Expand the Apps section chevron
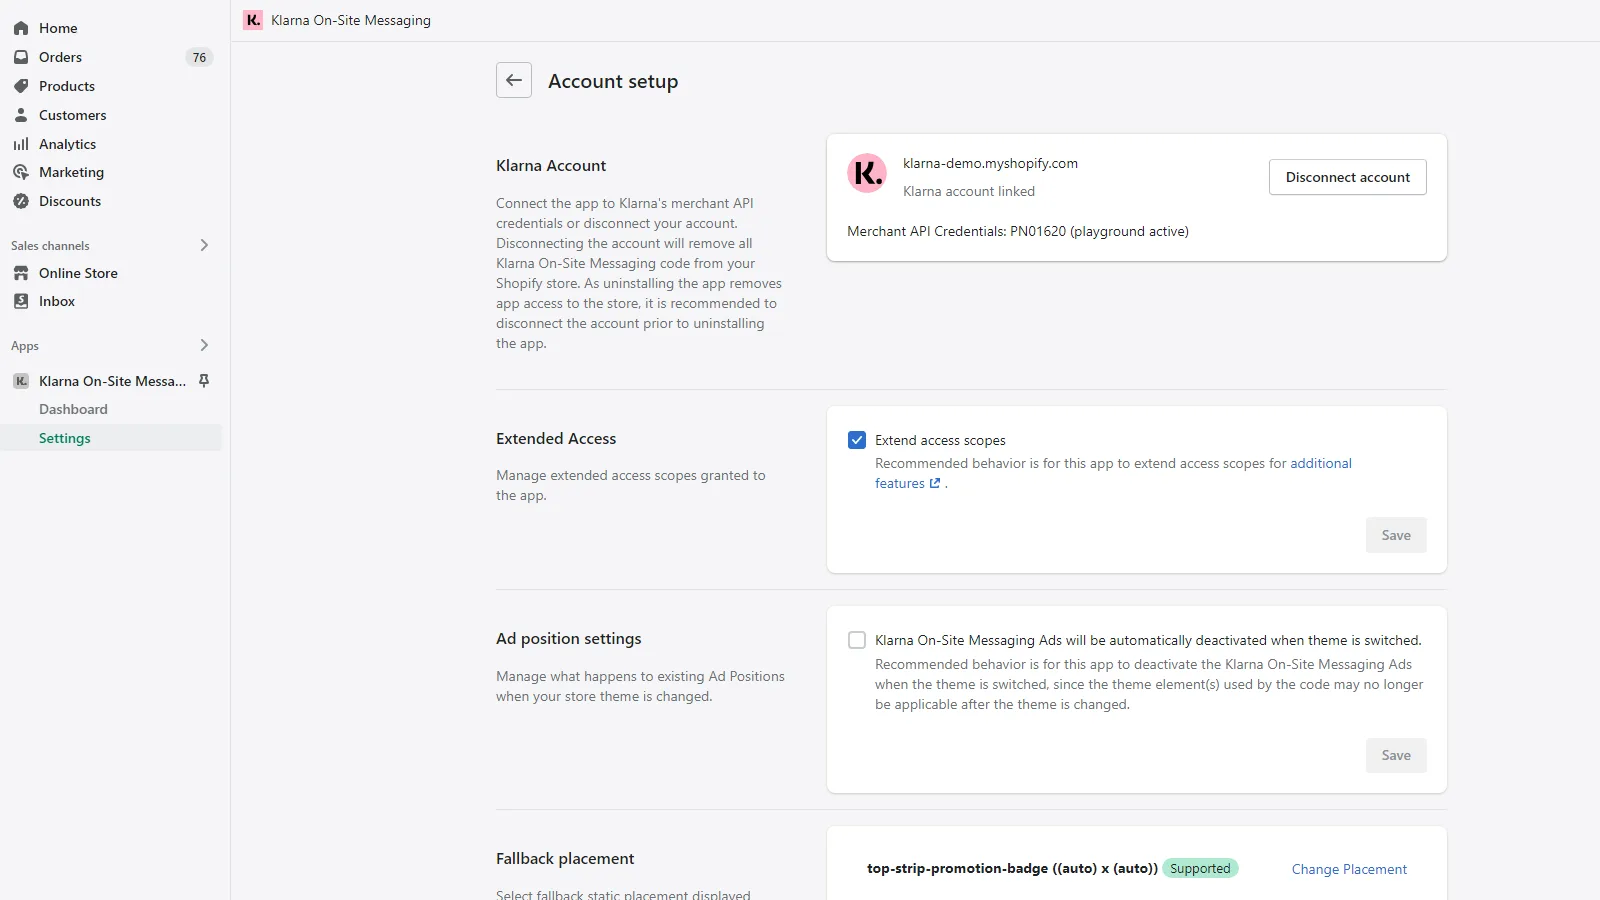This screenshot has width=1600, height=900. pos(204,345)
